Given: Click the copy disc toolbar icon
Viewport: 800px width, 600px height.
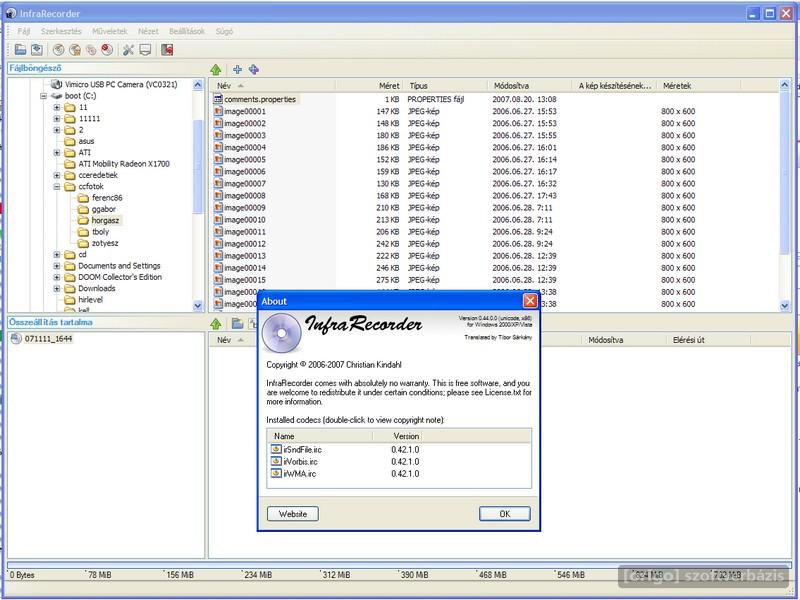Looking at the screenshot, I should [91, 49].
